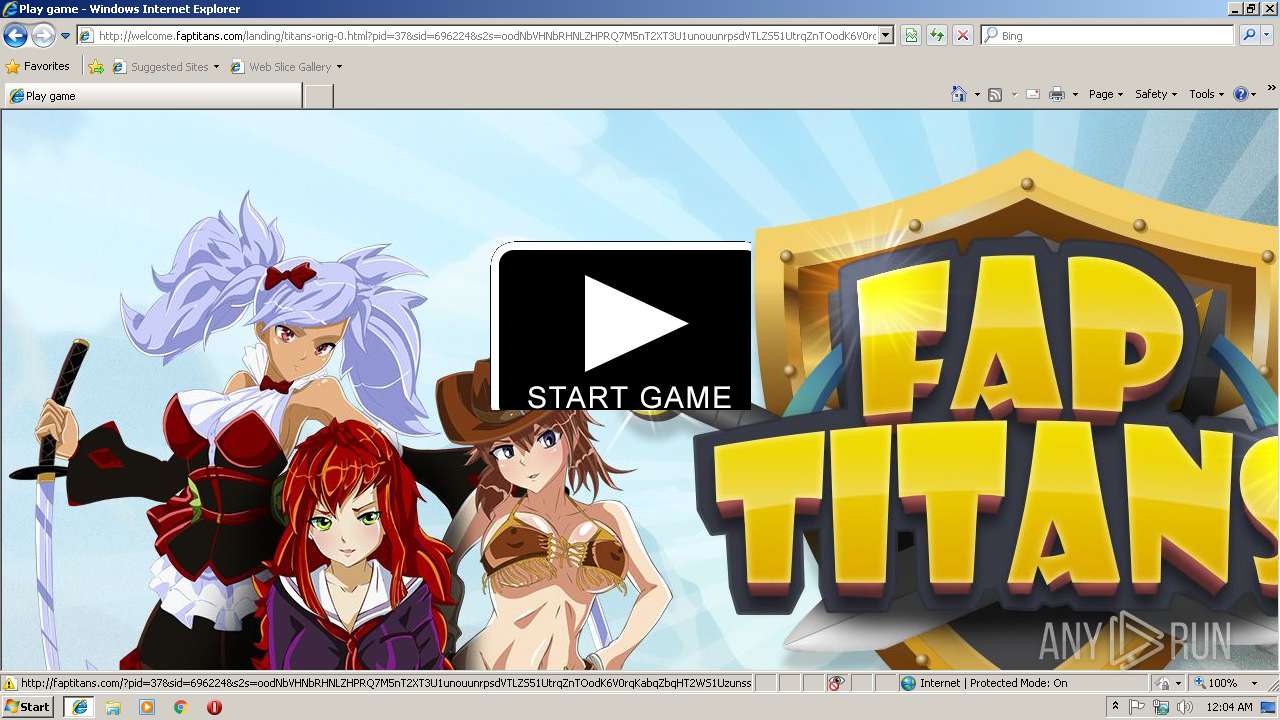Add the page to Favorites bar icon
This screenshot has height=720, width=1280.
point(96,67)
